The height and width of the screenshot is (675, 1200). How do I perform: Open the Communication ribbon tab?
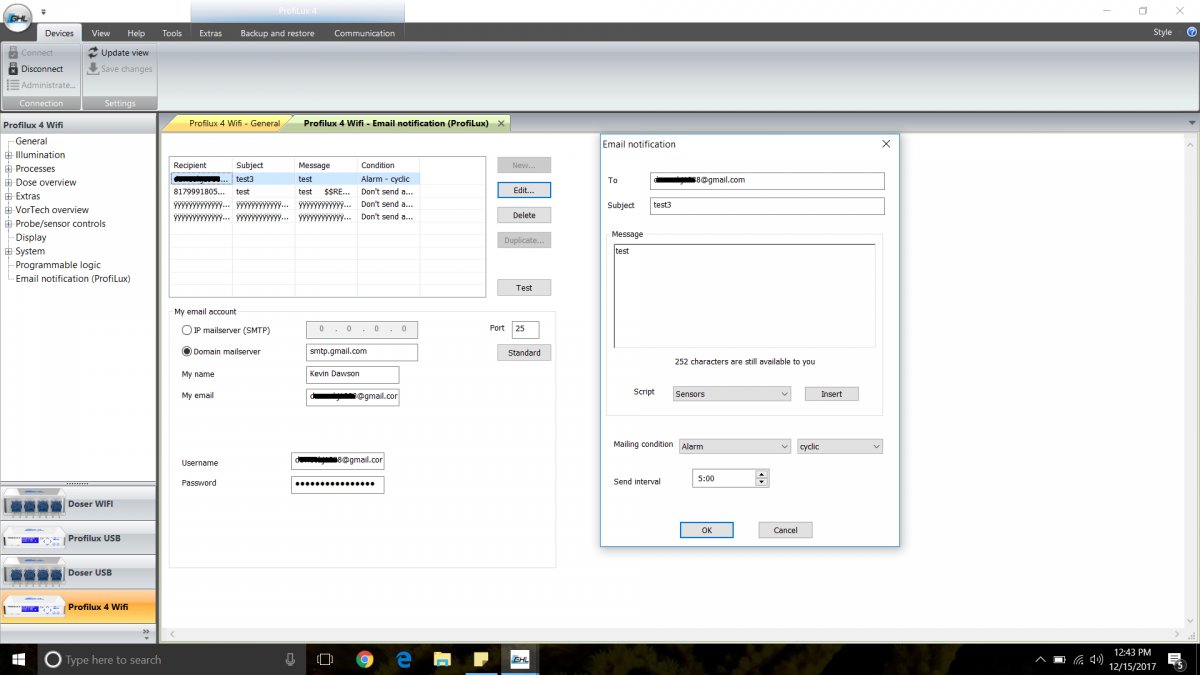point(364,33)
